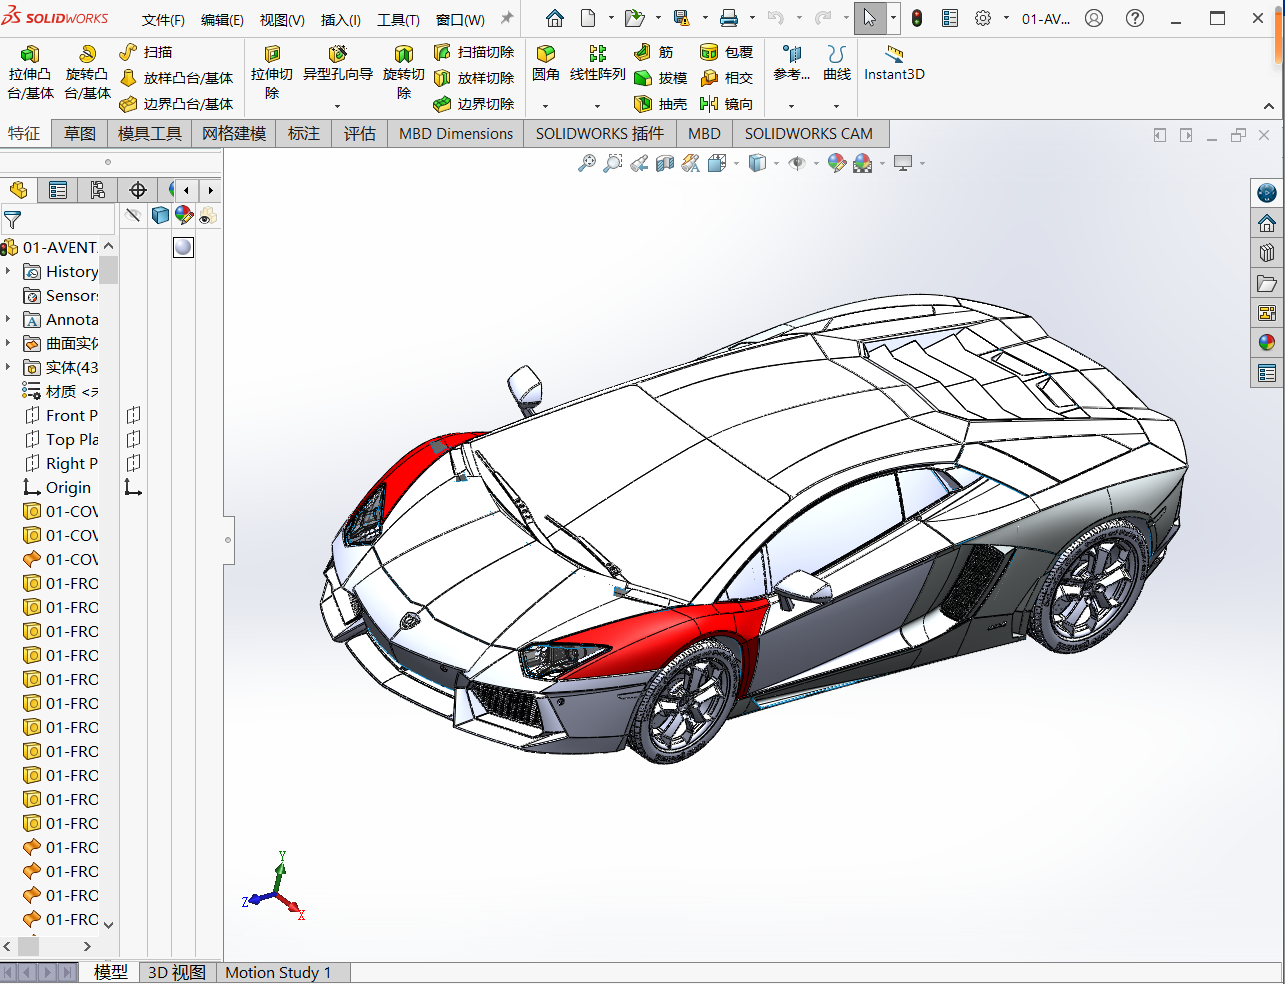Open the SOLIDWORKS CAM tab

tap(809, 133)
